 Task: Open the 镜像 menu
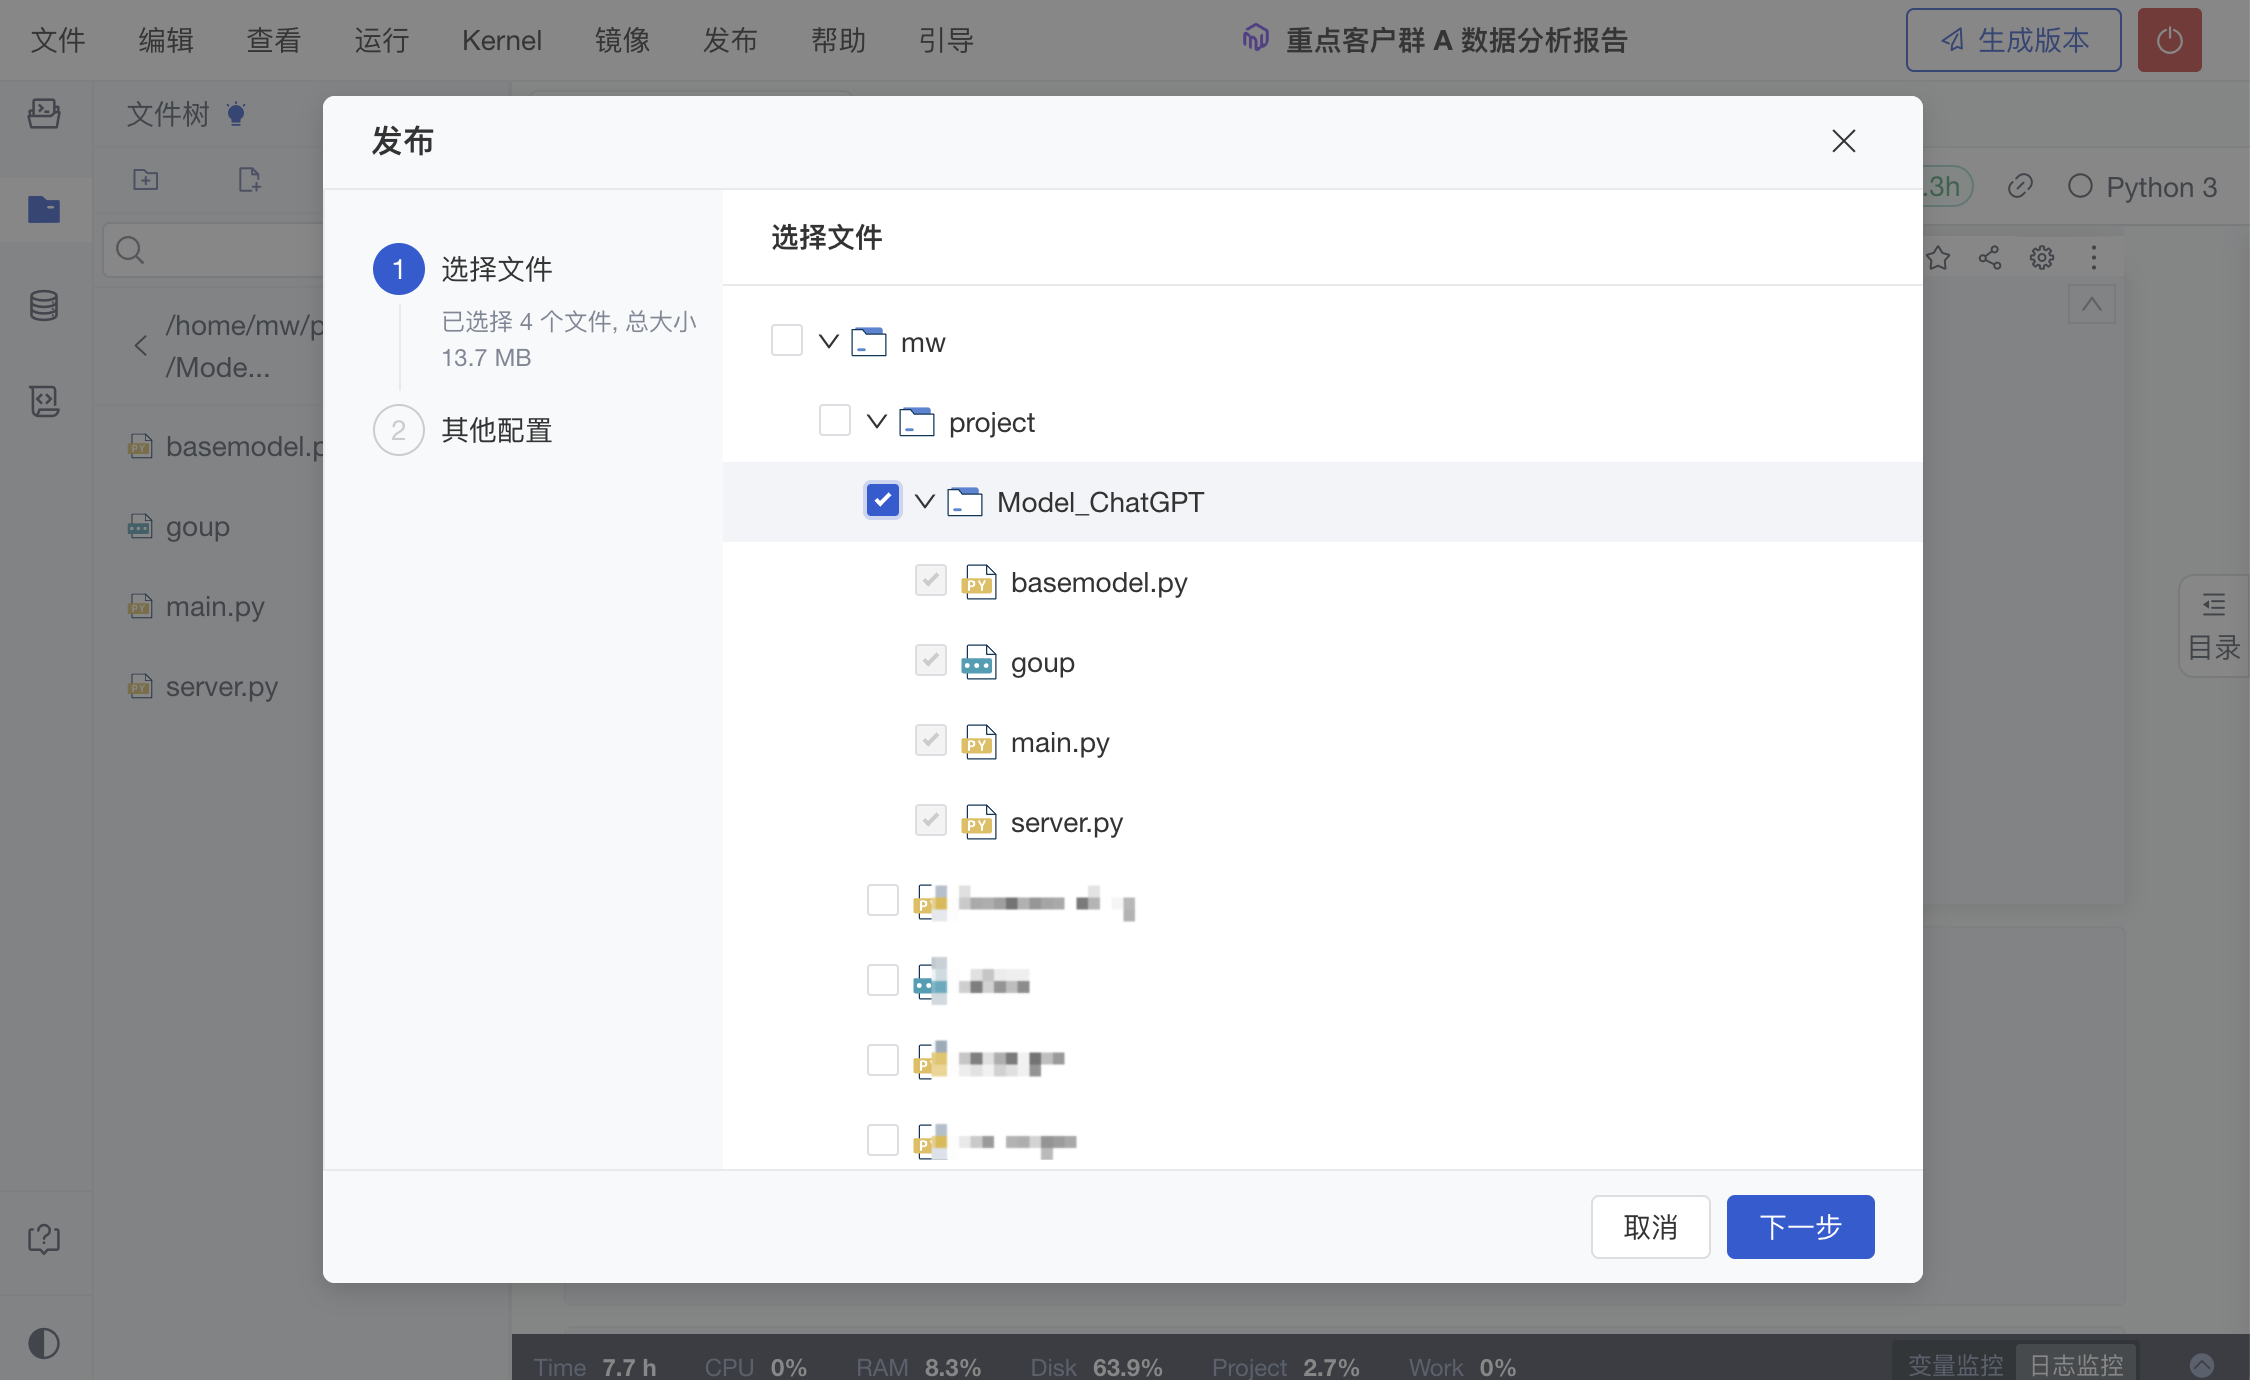tap(622, 41)
